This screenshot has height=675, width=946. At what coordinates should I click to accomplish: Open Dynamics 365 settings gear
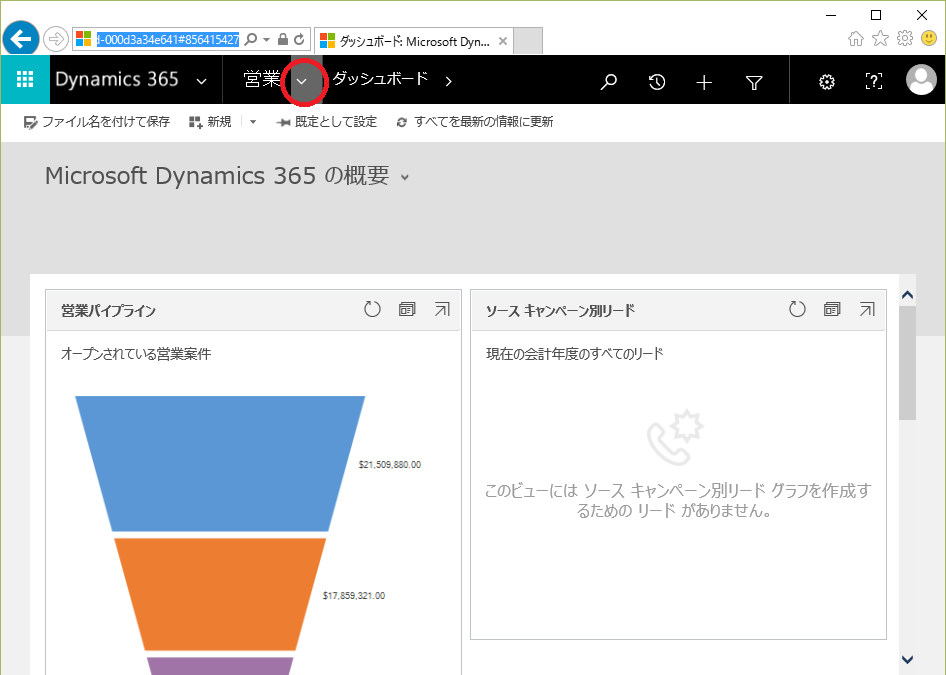pos(827,82)
